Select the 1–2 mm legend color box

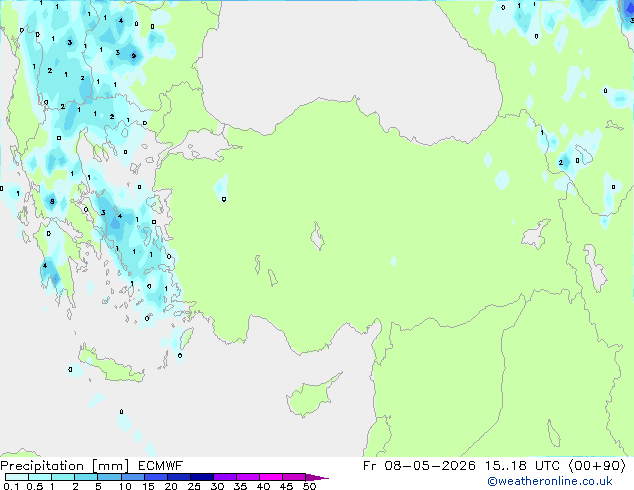tap(63, 477)
